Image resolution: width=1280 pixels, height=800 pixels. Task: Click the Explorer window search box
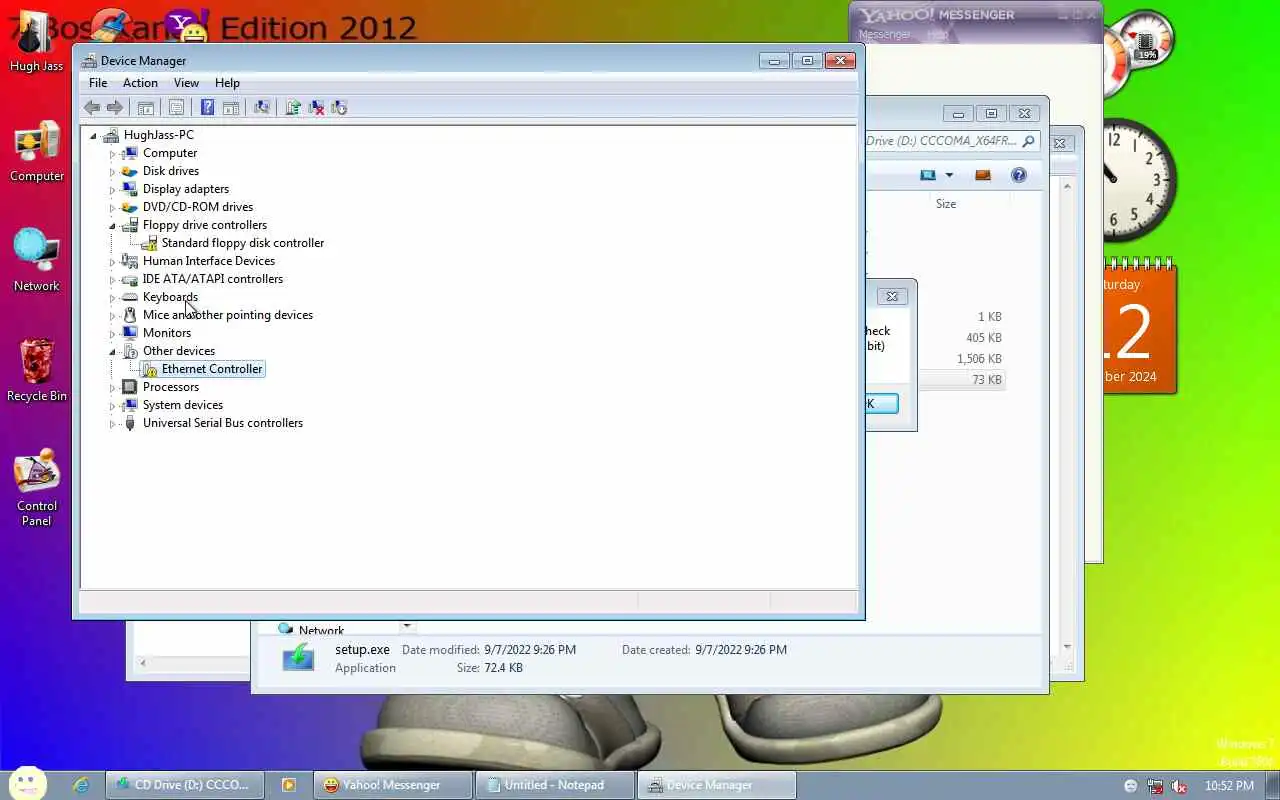[x=953, y=141]
